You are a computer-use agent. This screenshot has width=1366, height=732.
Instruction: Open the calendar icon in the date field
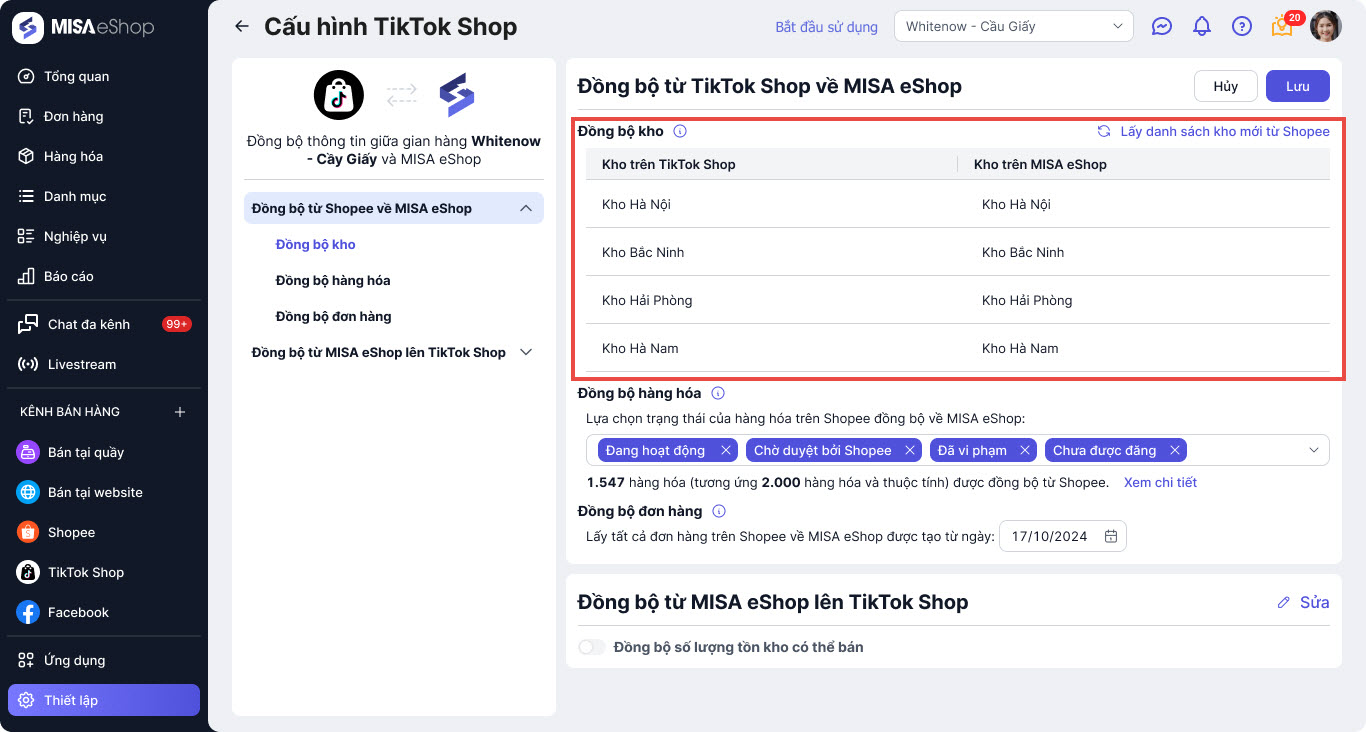point(1111,536)
